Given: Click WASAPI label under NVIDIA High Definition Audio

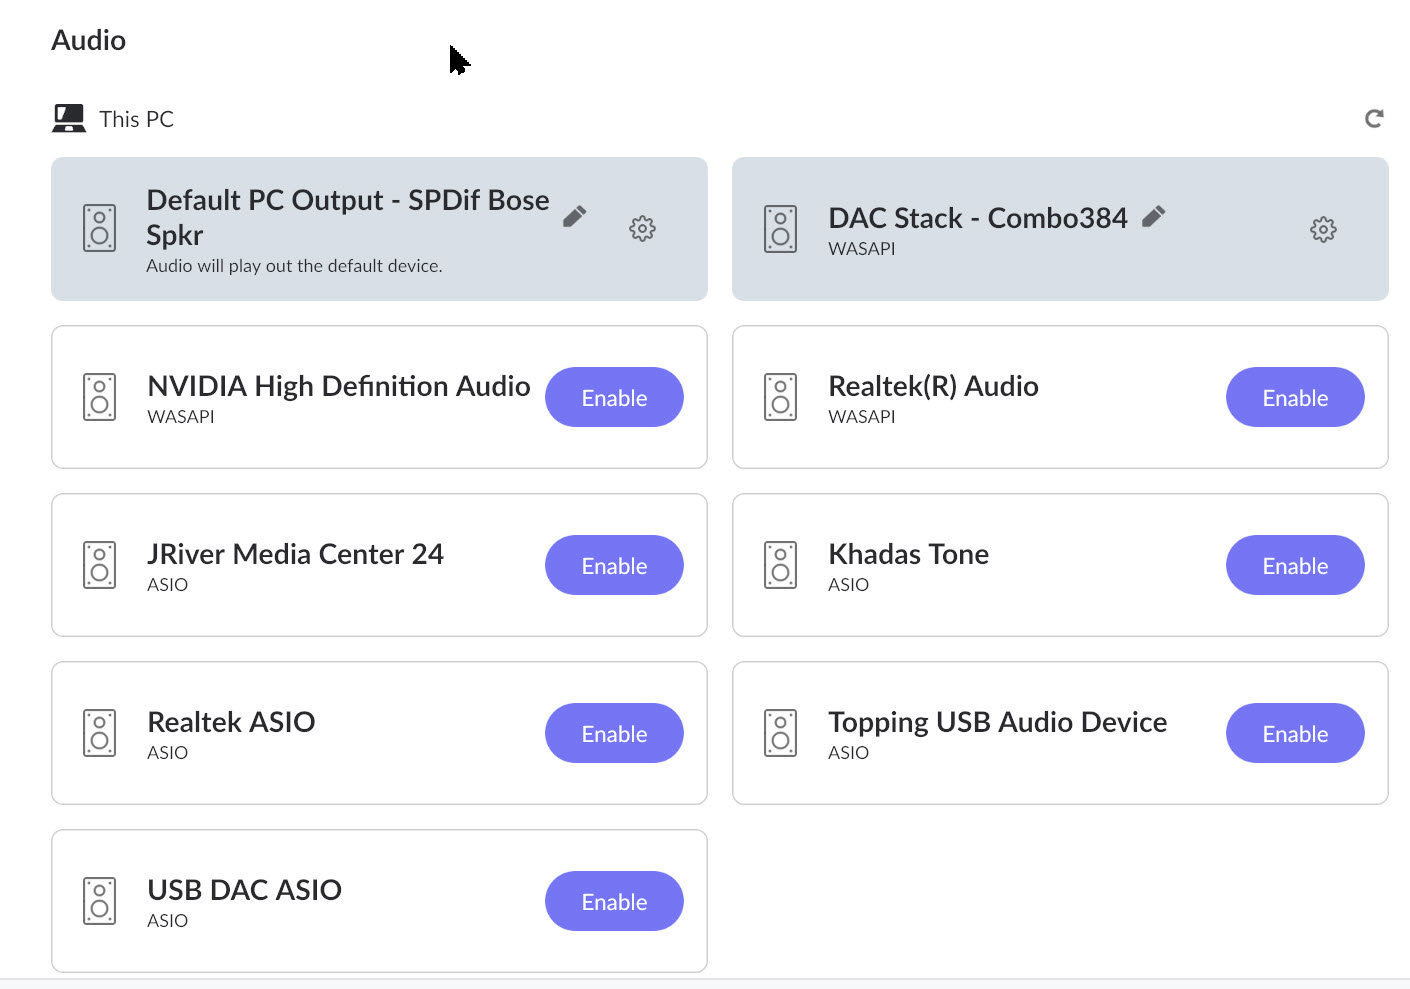Looking at the screenshot, I should click(x=181, y=417).
